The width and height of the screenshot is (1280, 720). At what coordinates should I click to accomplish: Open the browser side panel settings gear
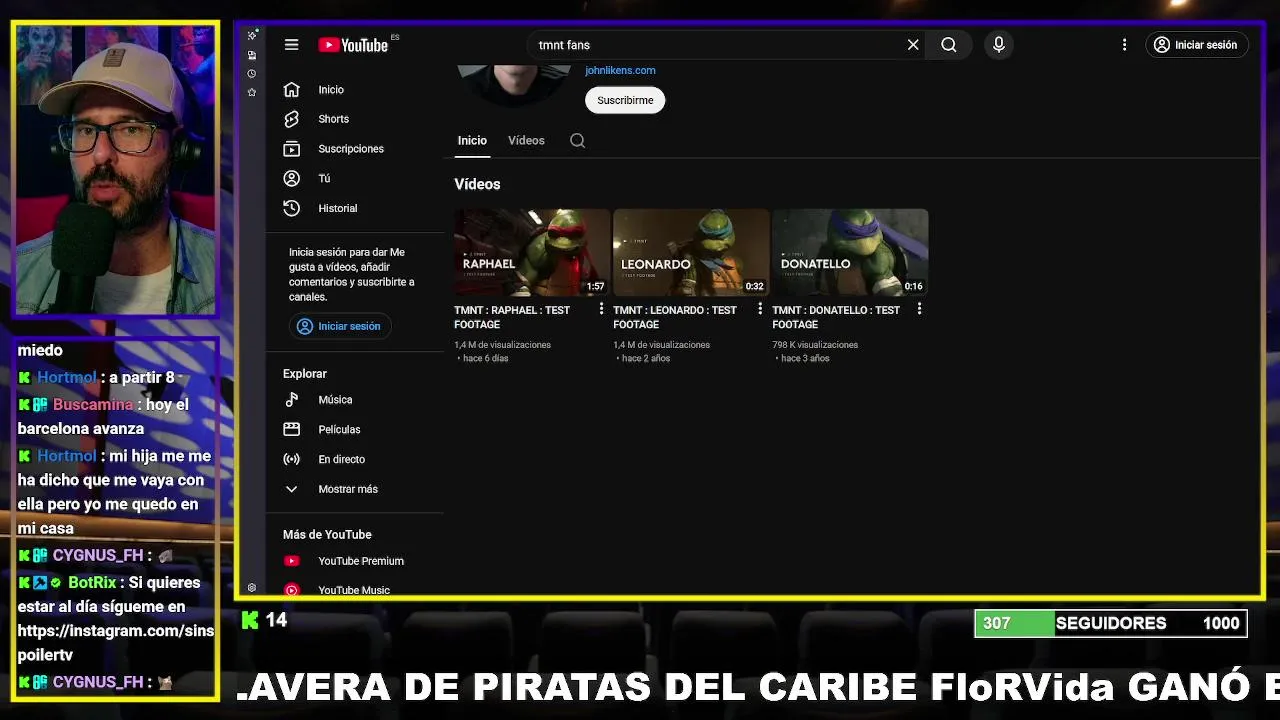252,588
